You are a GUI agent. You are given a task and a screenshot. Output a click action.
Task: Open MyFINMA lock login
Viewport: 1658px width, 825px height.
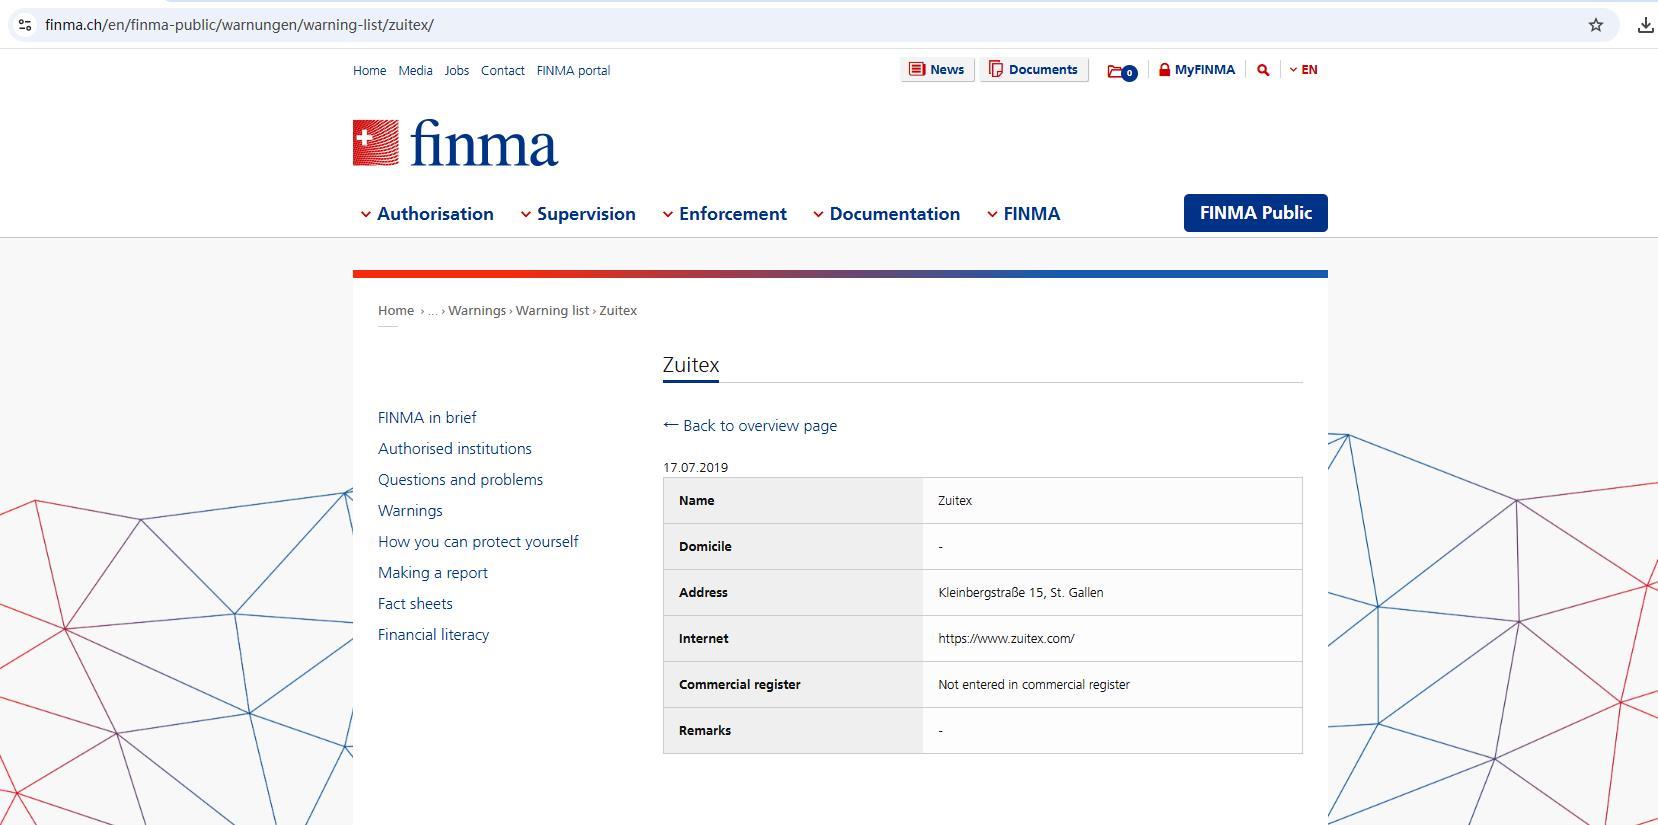[x=1196, y=70]
